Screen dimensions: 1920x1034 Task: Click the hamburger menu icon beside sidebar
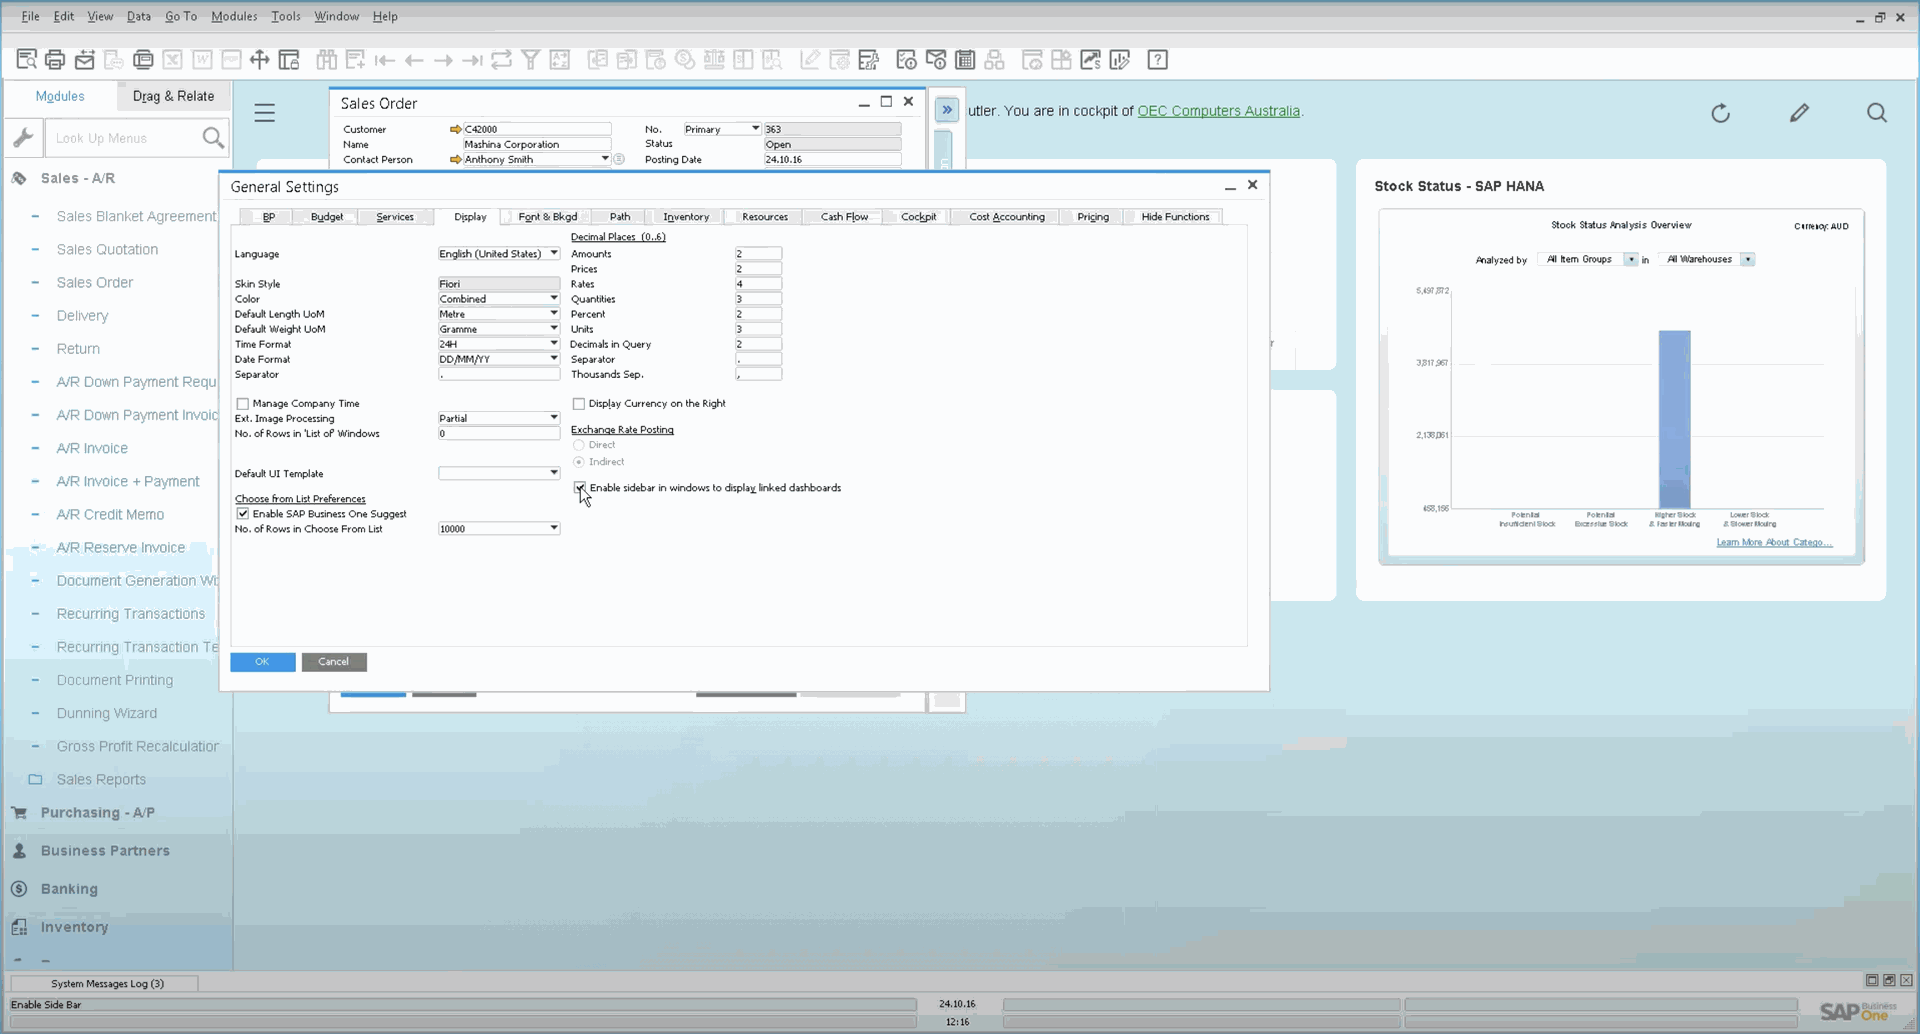[x=264, y=113]
